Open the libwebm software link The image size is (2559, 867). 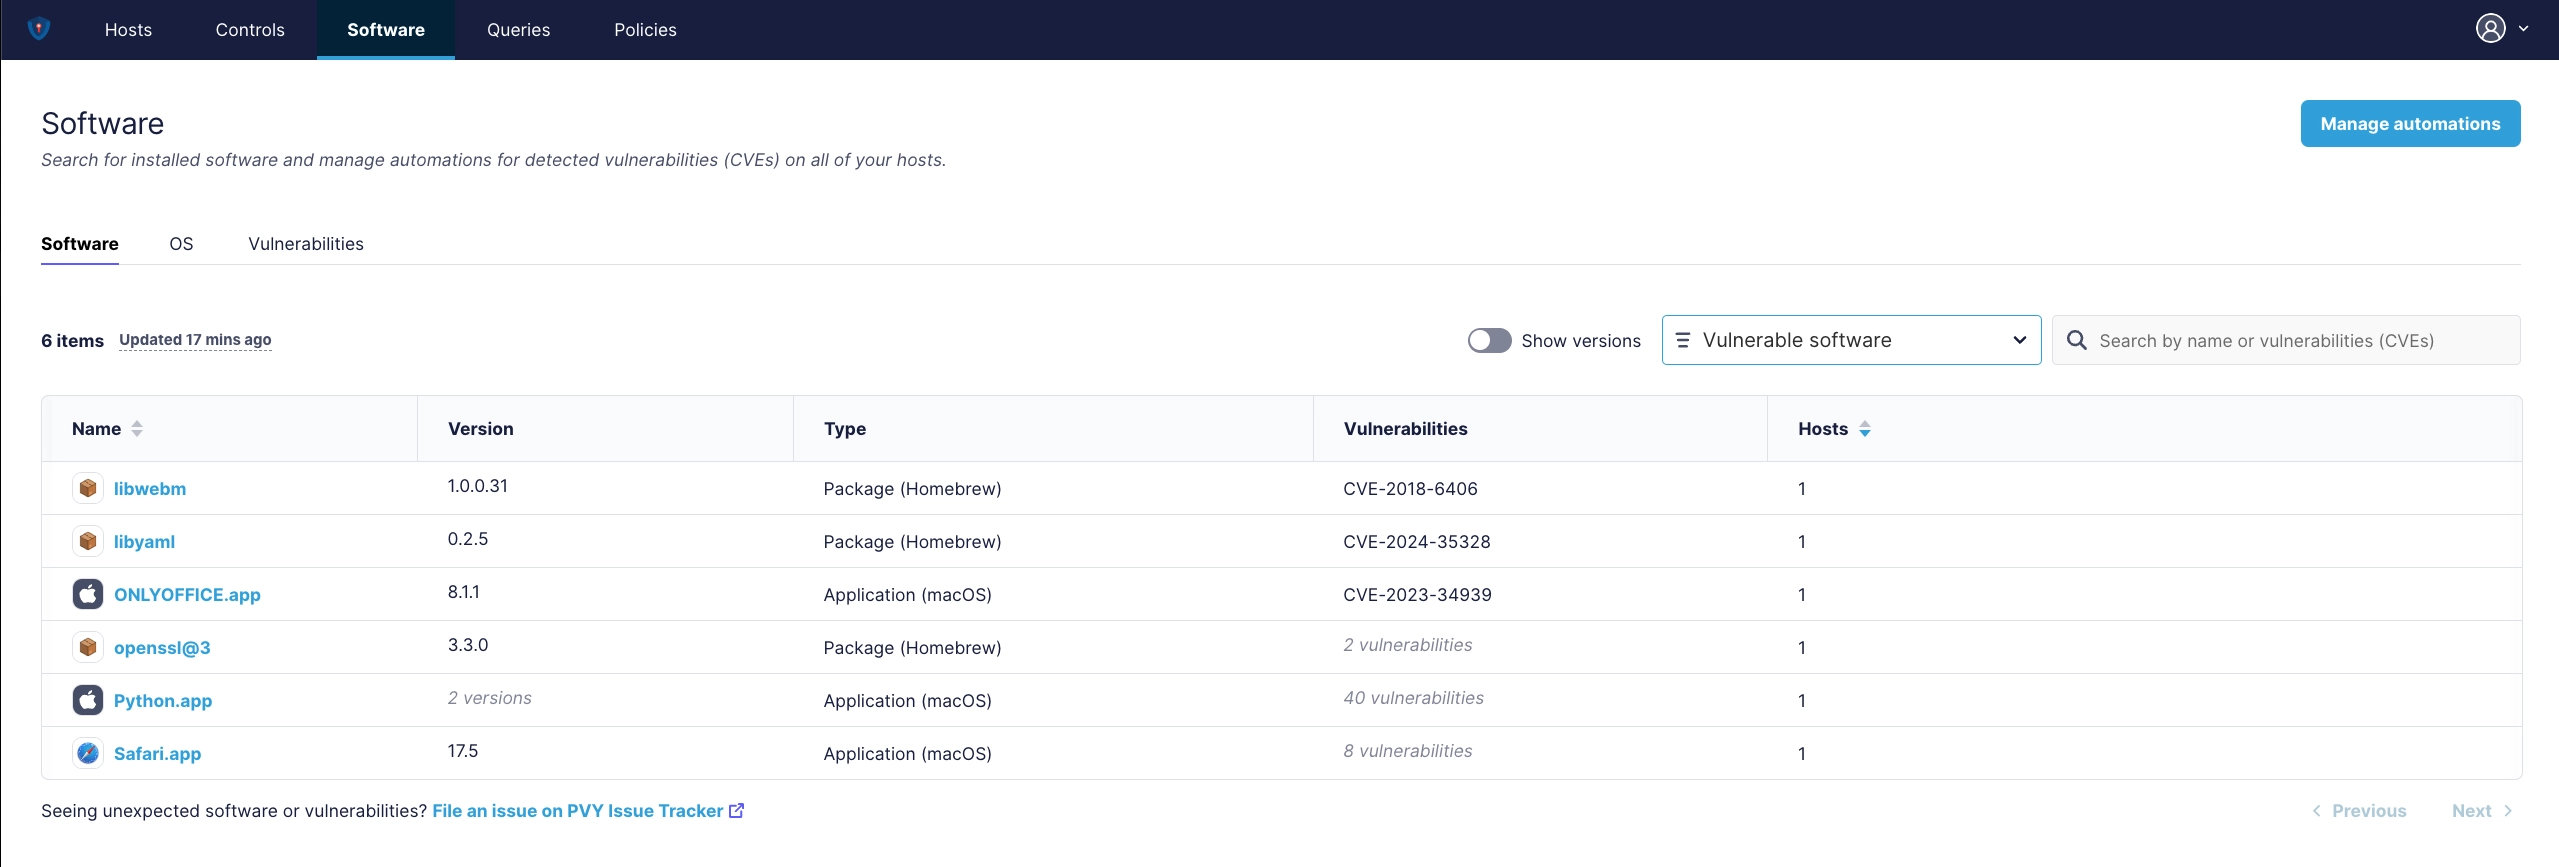point(150,488)
